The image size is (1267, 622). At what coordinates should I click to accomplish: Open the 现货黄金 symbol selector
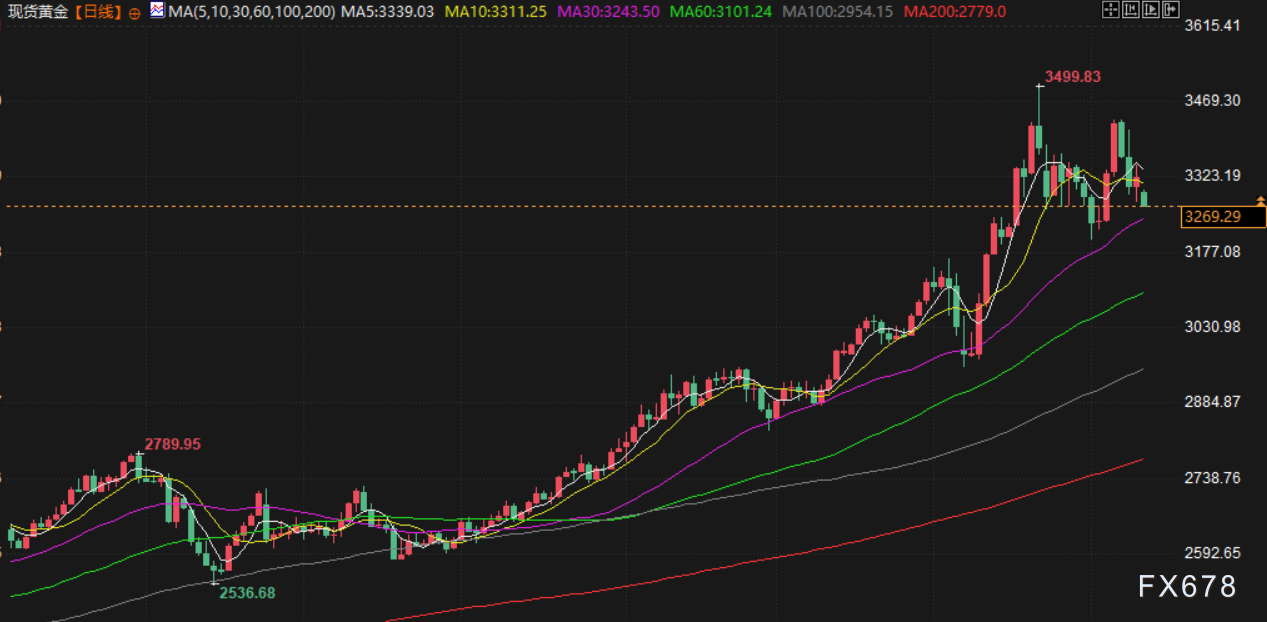point(39,12)
